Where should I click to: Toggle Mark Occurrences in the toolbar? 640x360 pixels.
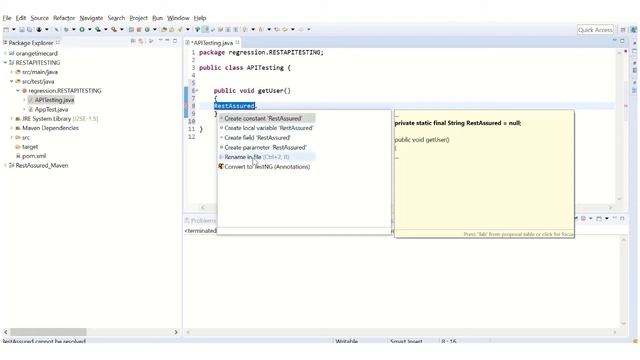coord(205,29)
